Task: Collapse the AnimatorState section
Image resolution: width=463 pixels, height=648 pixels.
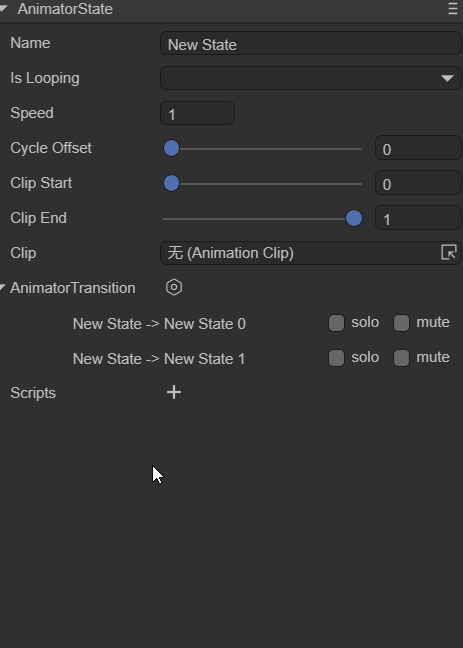Action: pos(4,8)
